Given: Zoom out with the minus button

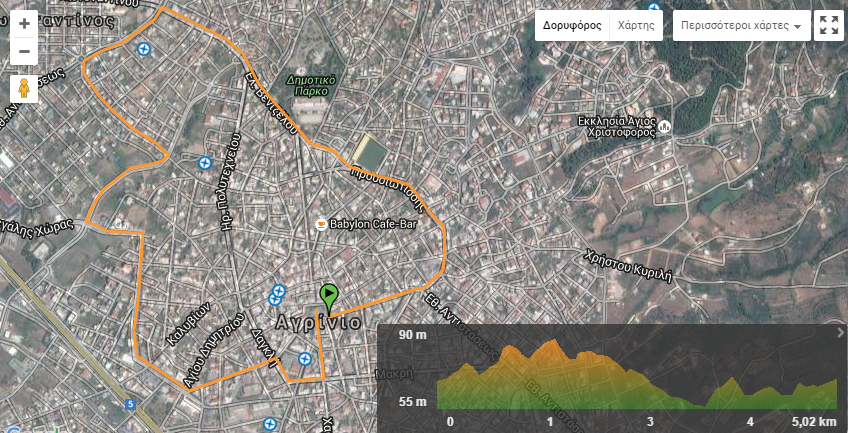Looking at the screenshot, I should click(24, 50).
